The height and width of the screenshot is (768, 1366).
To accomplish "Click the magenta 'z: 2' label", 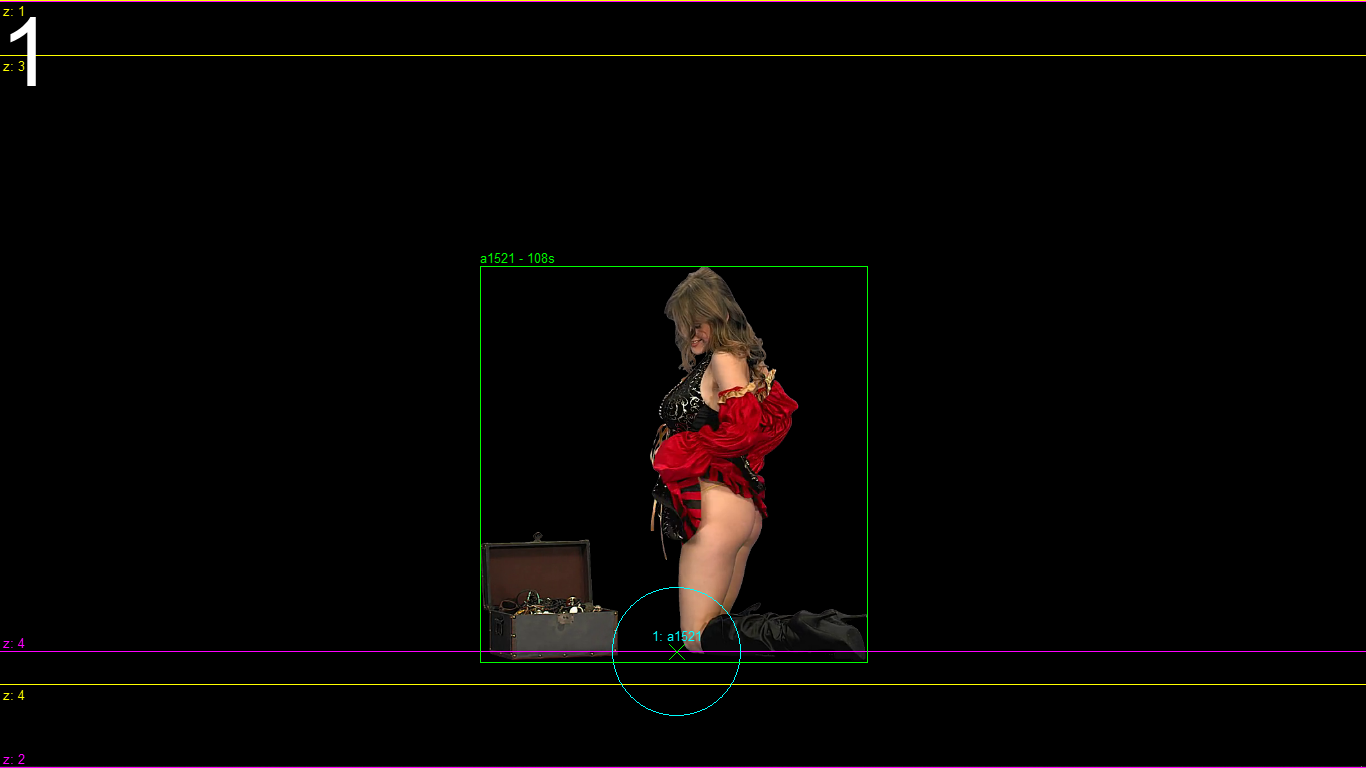I will pos(14,759).
